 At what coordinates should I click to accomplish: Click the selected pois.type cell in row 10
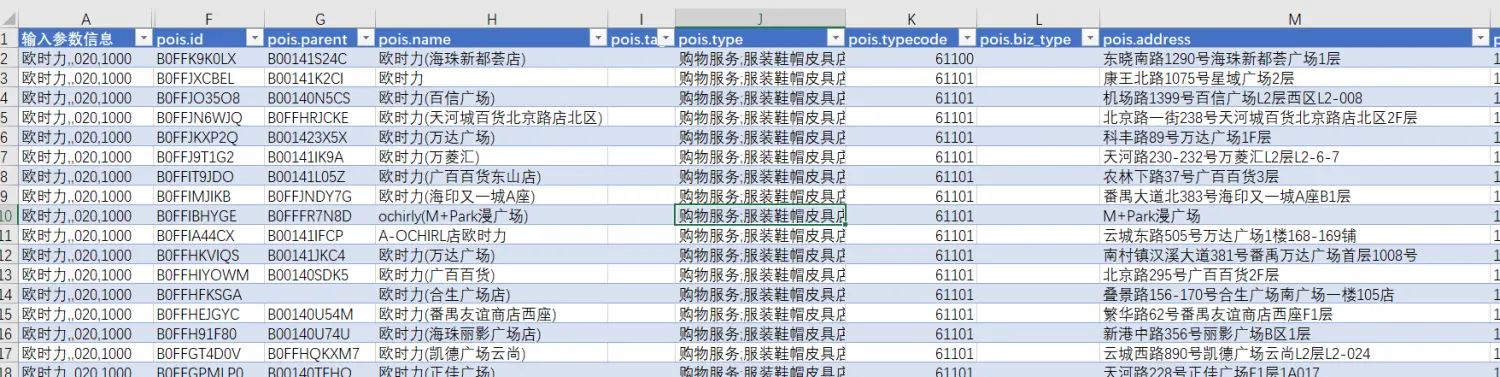coord(760,215)
